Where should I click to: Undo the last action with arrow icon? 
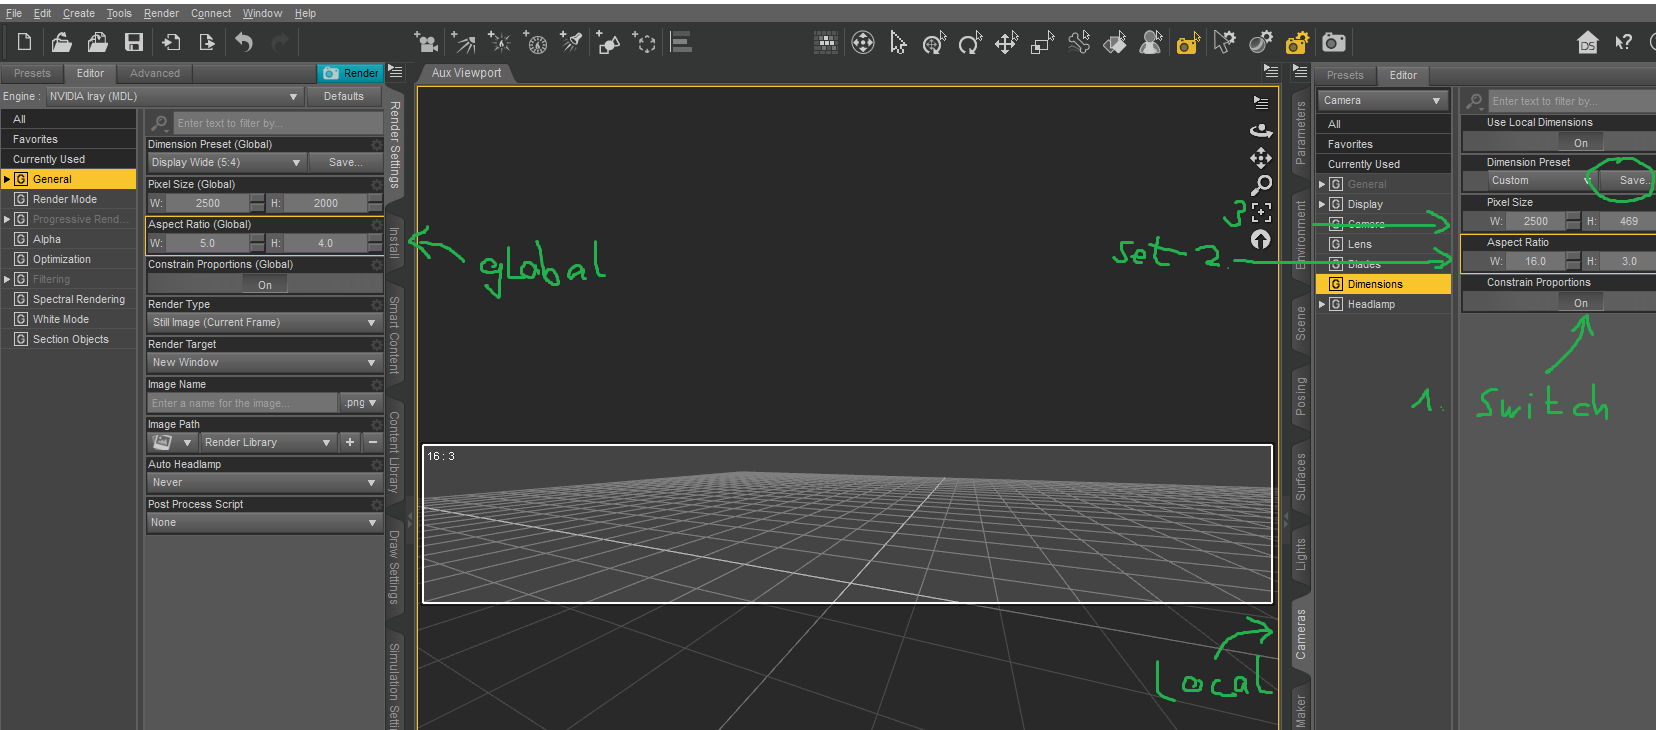click(x=244, y=42)
